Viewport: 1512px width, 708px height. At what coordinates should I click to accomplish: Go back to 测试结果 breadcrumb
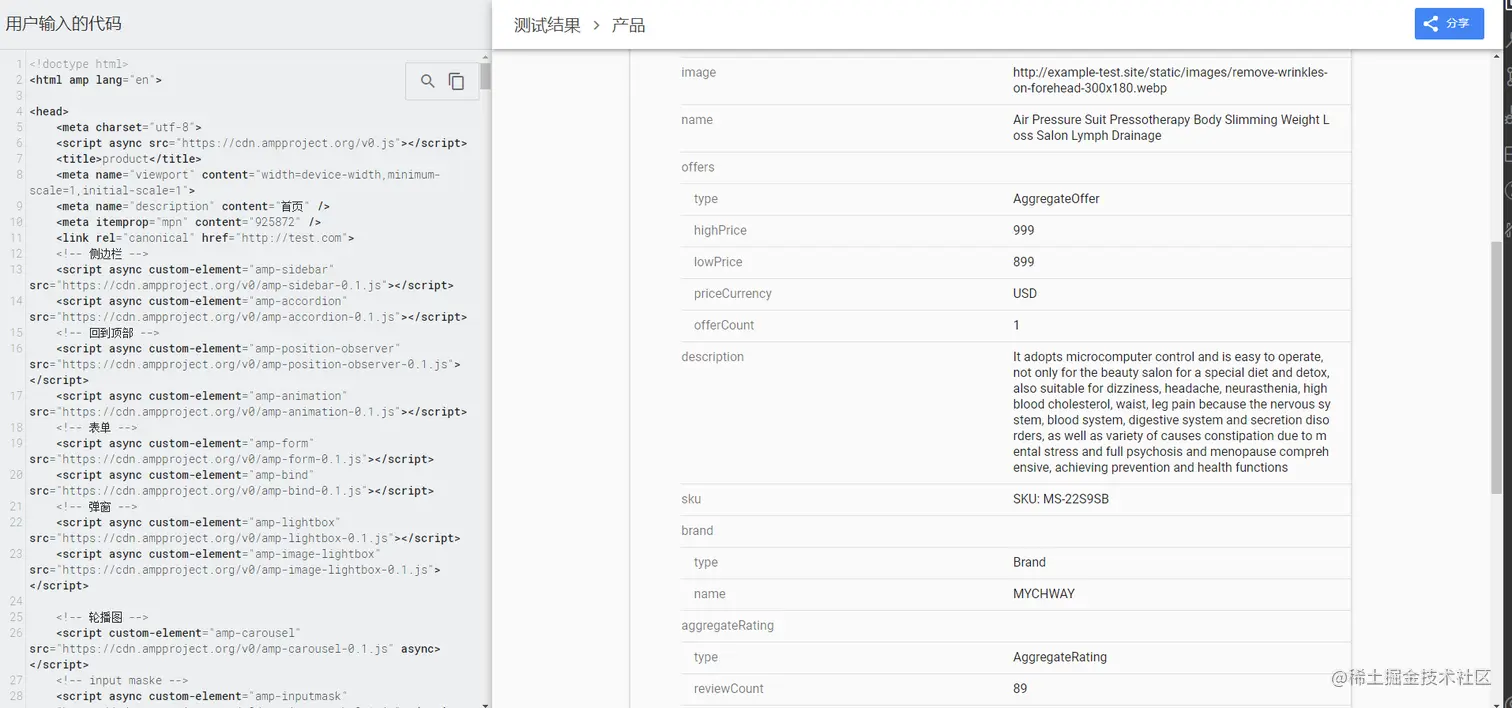pyautogui.click(x=547, y=25)
